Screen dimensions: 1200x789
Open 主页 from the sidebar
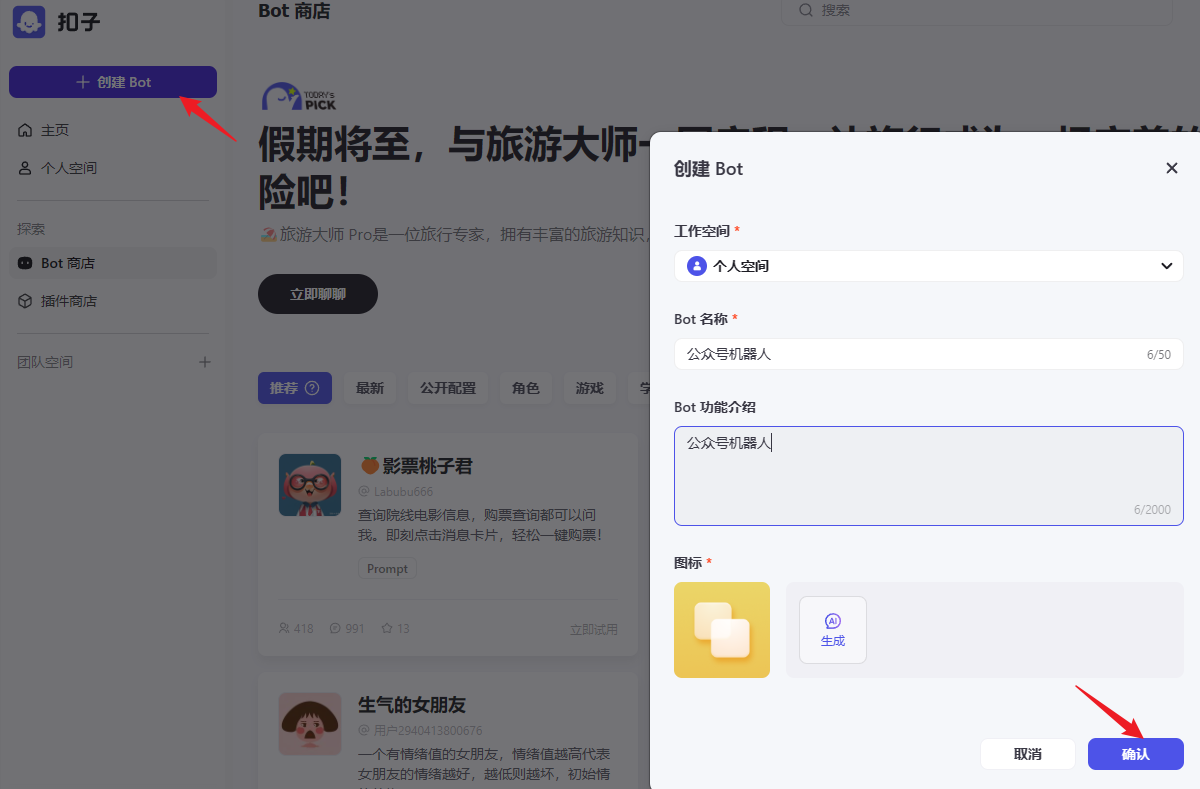[55, 130]
